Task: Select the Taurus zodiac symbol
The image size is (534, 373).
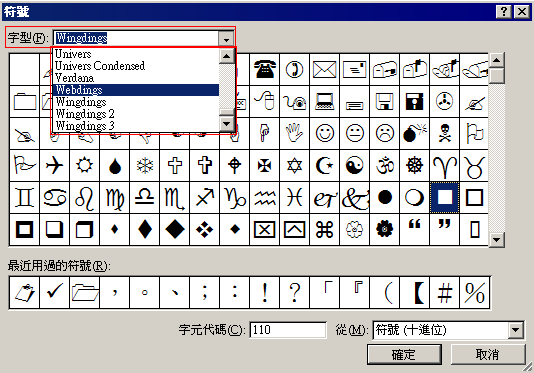Action: [x=474, y=166]
